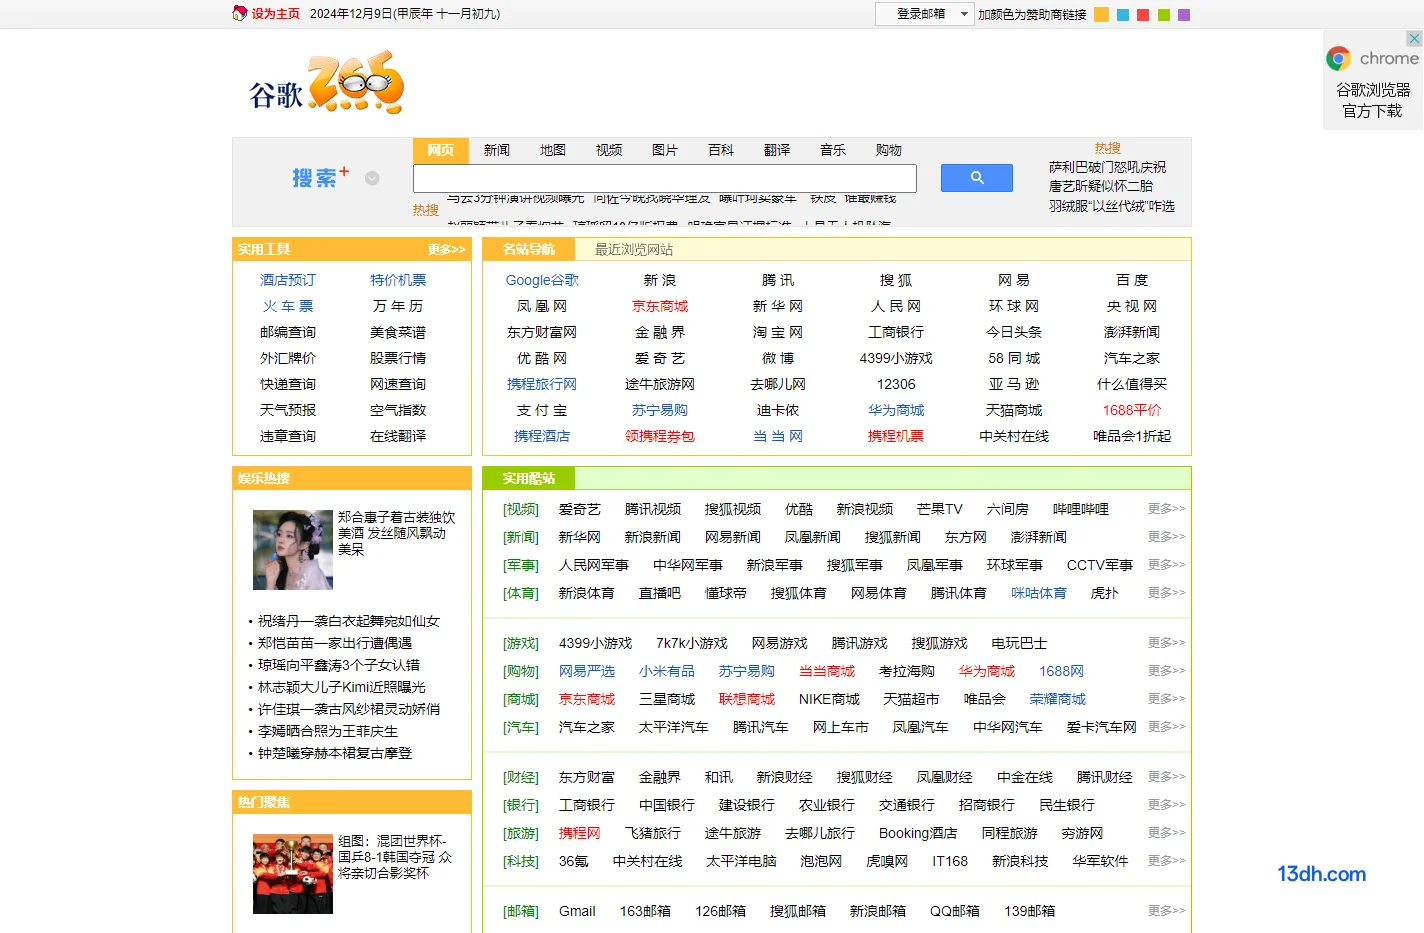Open the 1688平价 link

(x=1132, y=410)
